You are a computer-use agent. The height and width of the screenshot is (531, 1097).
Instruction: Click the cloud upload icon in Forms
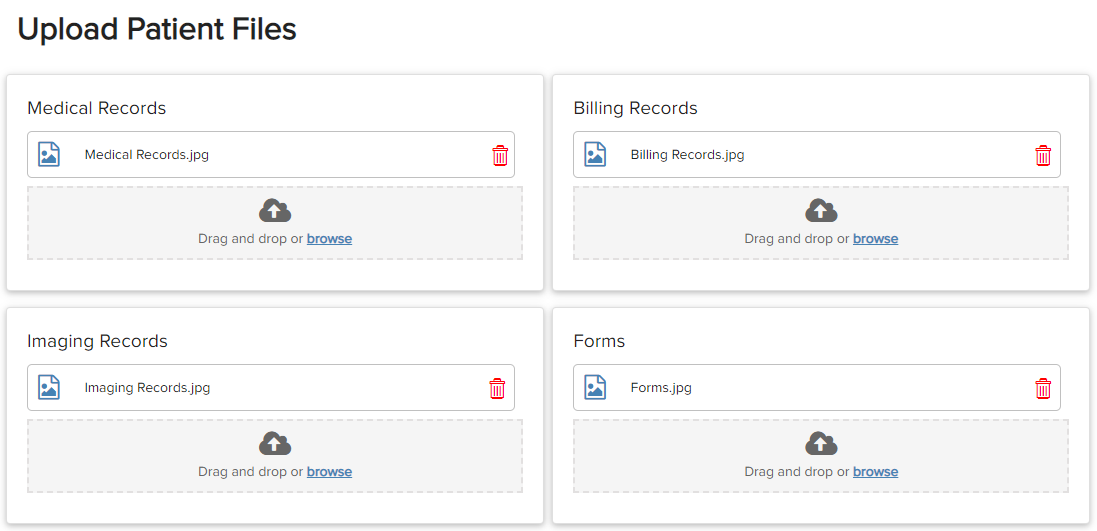[821, 444]
